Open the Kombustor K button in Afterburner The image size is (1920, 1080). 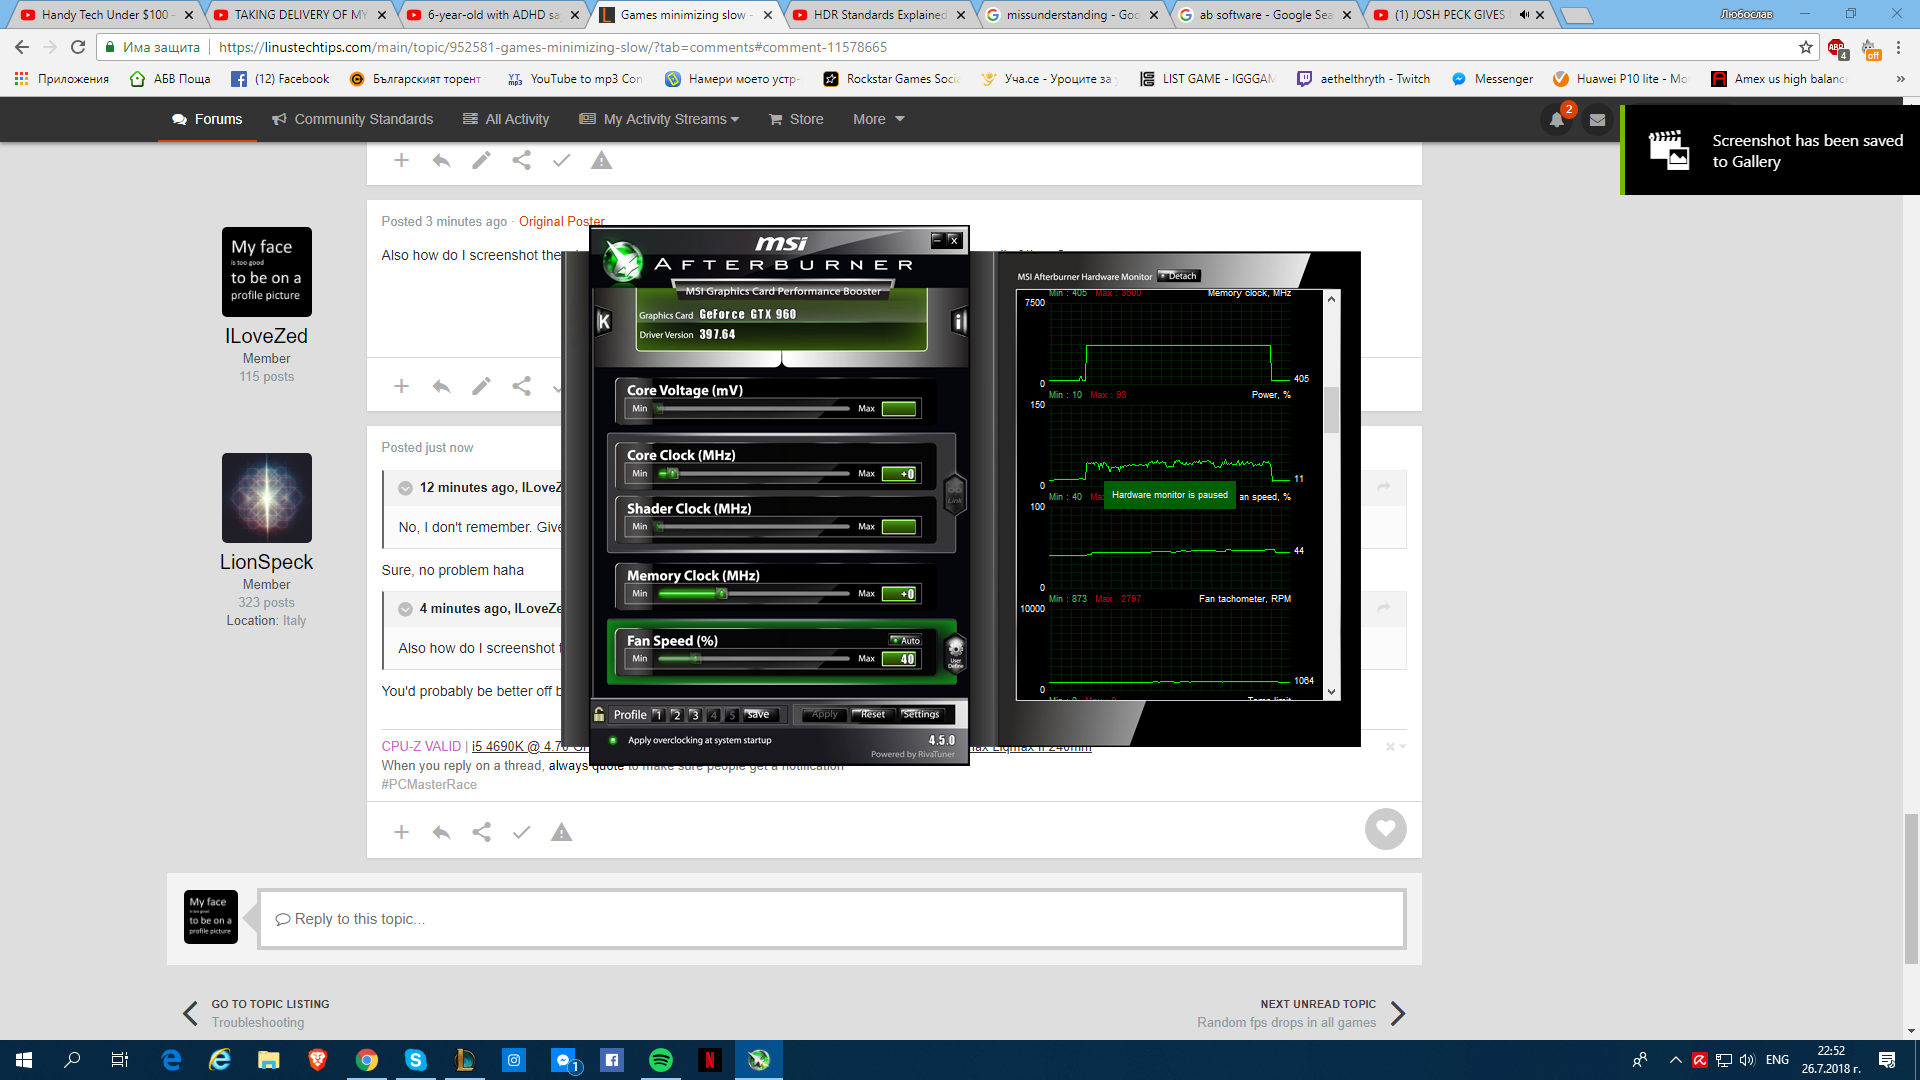(x=603, y=322)
